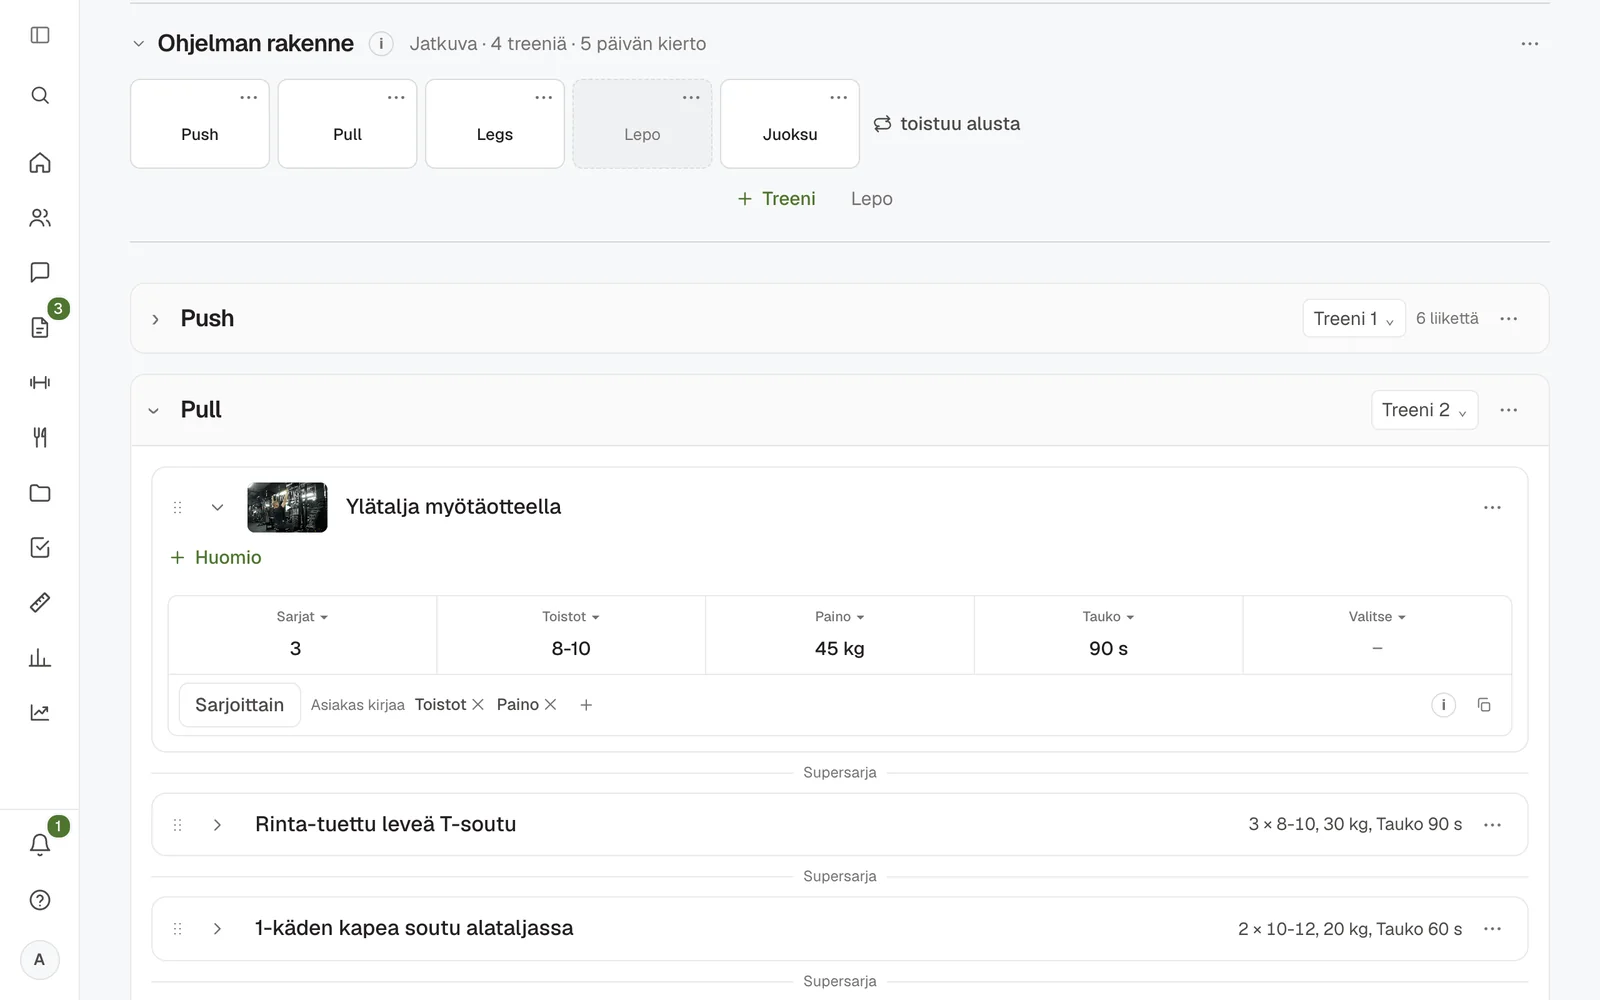This screenshot has height=1000, width=1600.
Task: Open the checklist tasks icon
Action: [40, 547]
